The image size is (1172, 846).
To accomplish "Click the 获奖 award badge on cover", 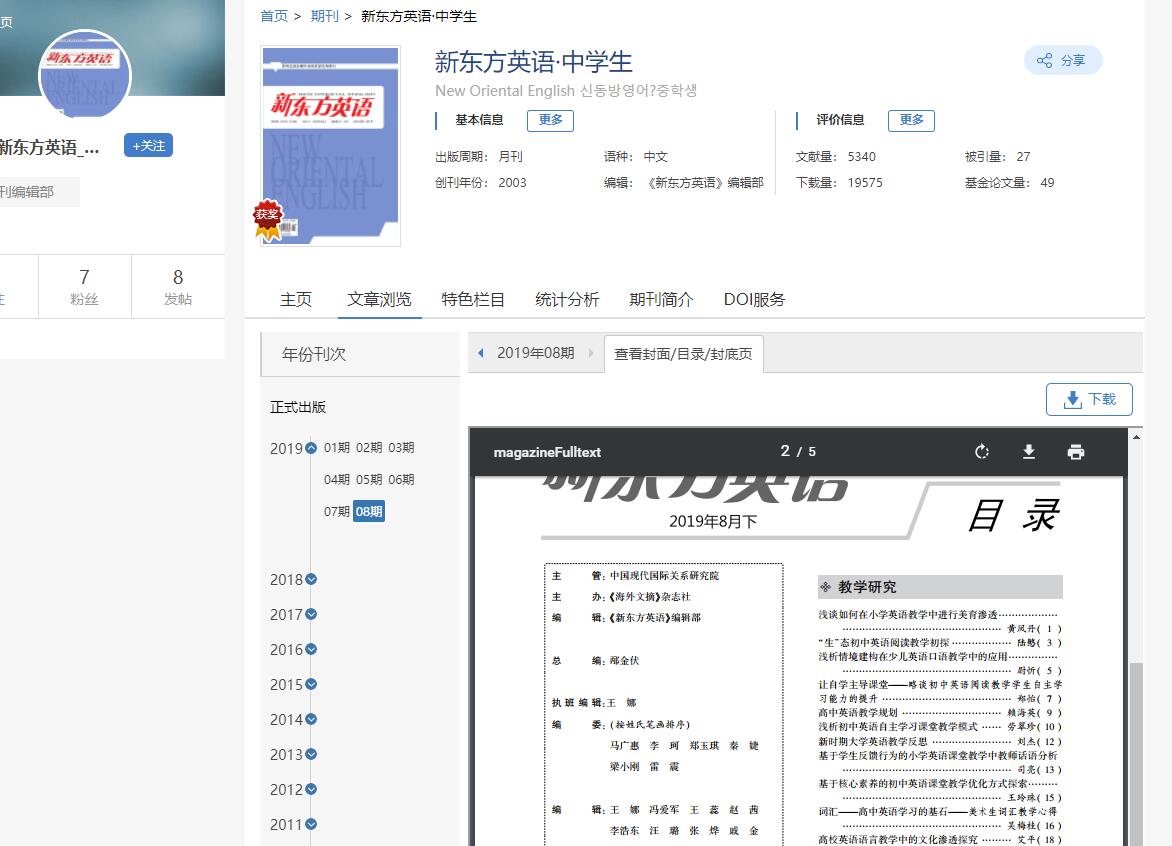I will [x=268, y=218].
